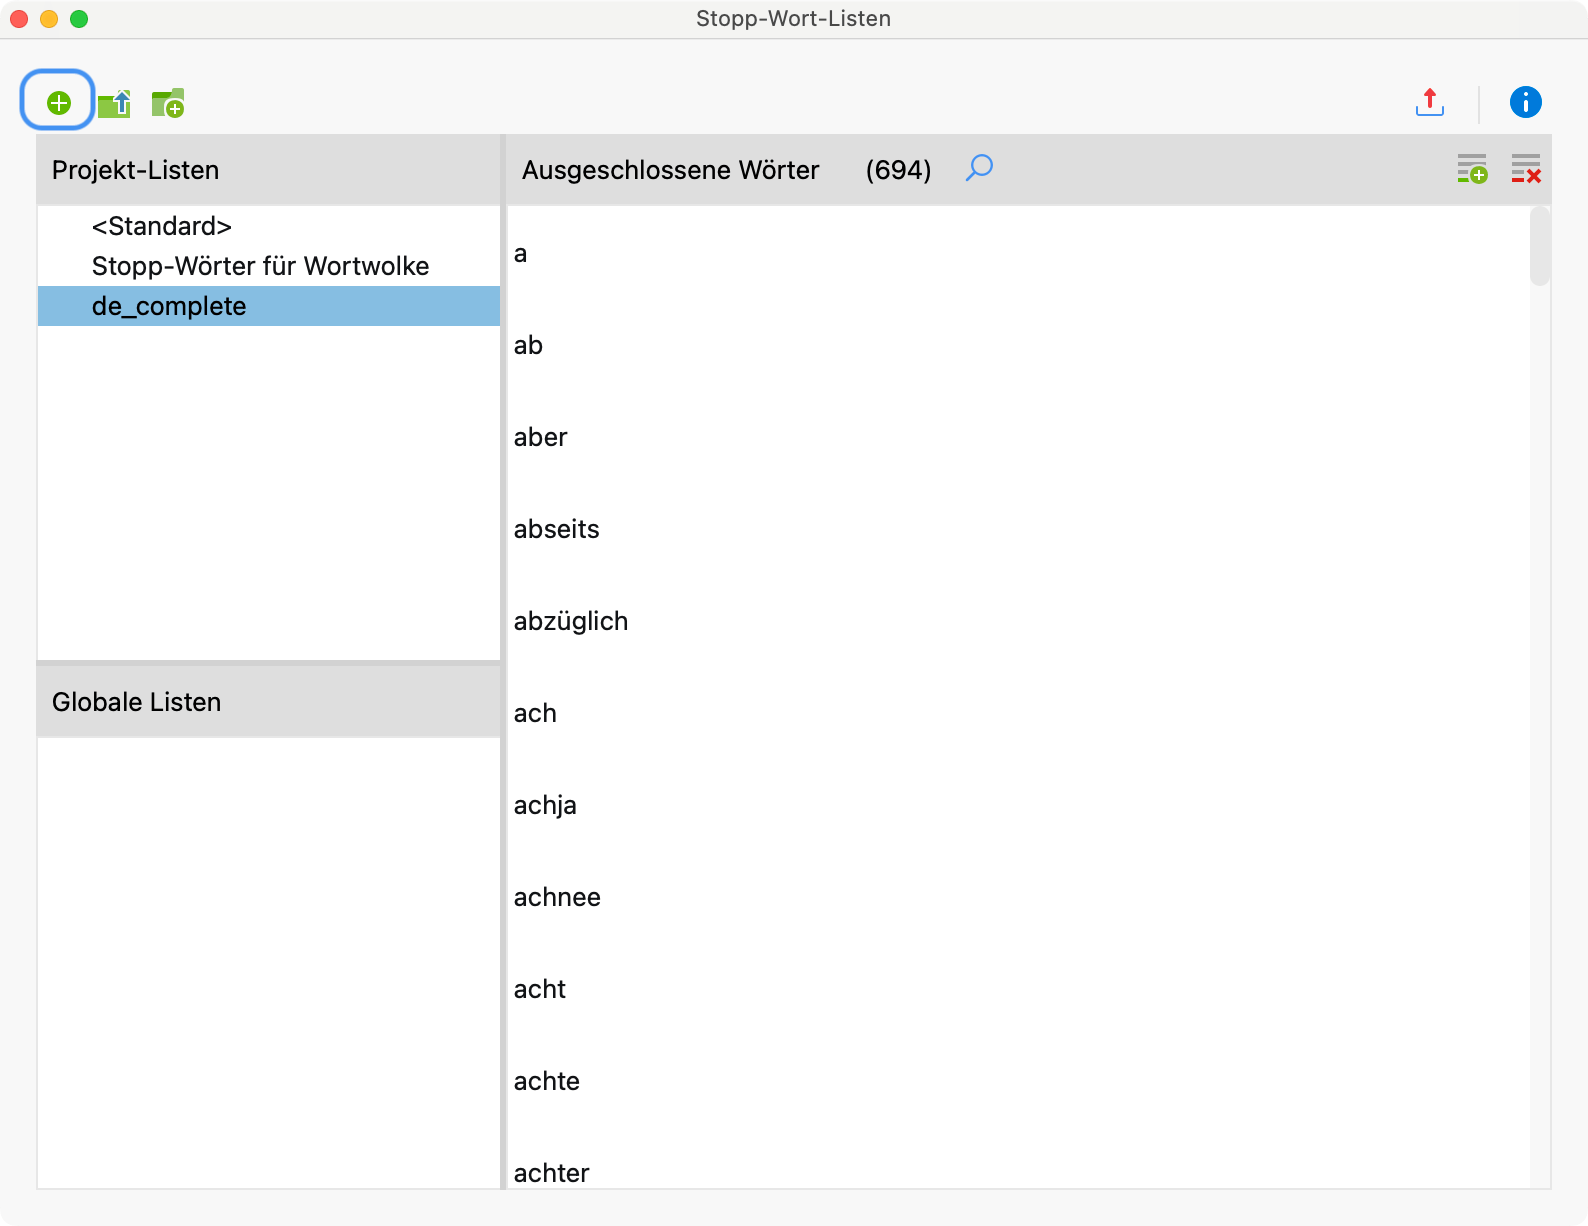The width and height of the screenshot is (1588, 1226).
Task: Click the folder with green plus icon
Action: [168, 103]
